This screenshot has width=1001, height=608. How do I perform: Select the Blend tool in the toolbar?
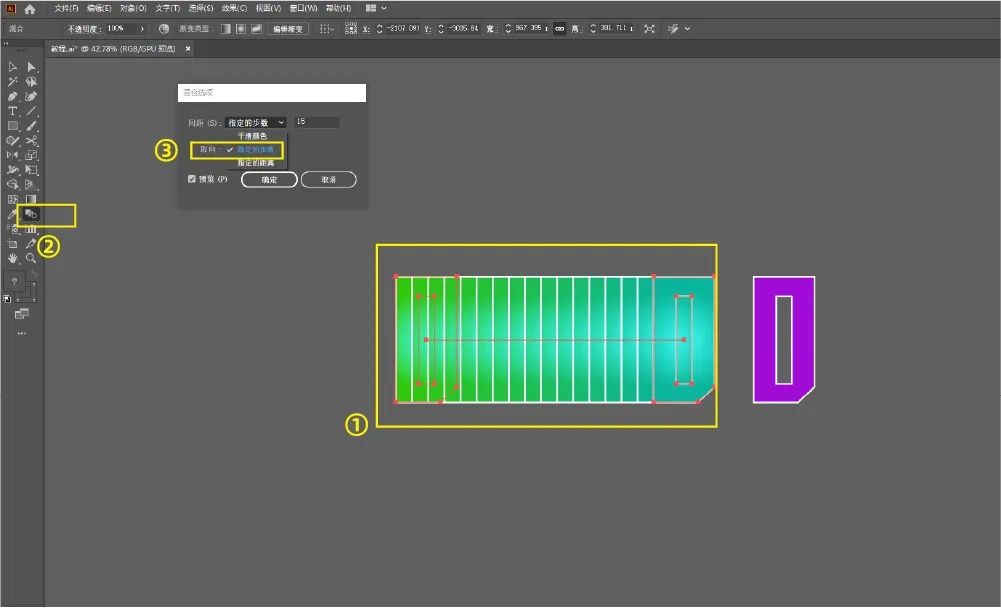(x=31, y=214)
